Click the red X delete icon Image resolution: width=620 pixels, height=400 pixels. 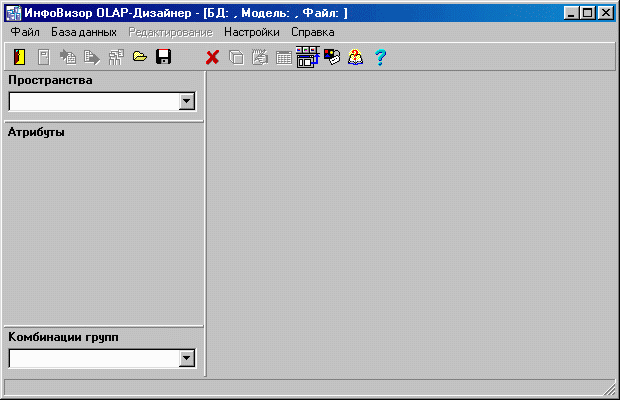point(212,58)
